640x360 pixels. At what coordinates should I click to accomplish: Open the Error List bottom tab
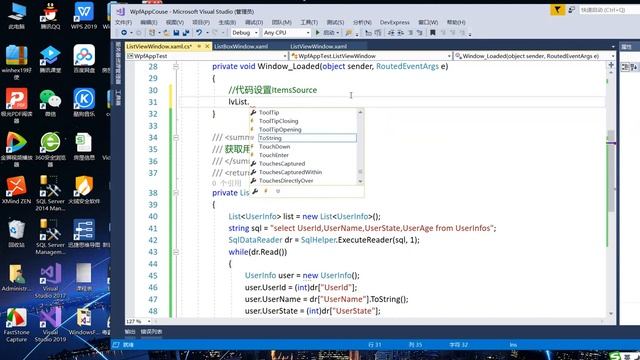pyautogui.click(x=151, y=332)
